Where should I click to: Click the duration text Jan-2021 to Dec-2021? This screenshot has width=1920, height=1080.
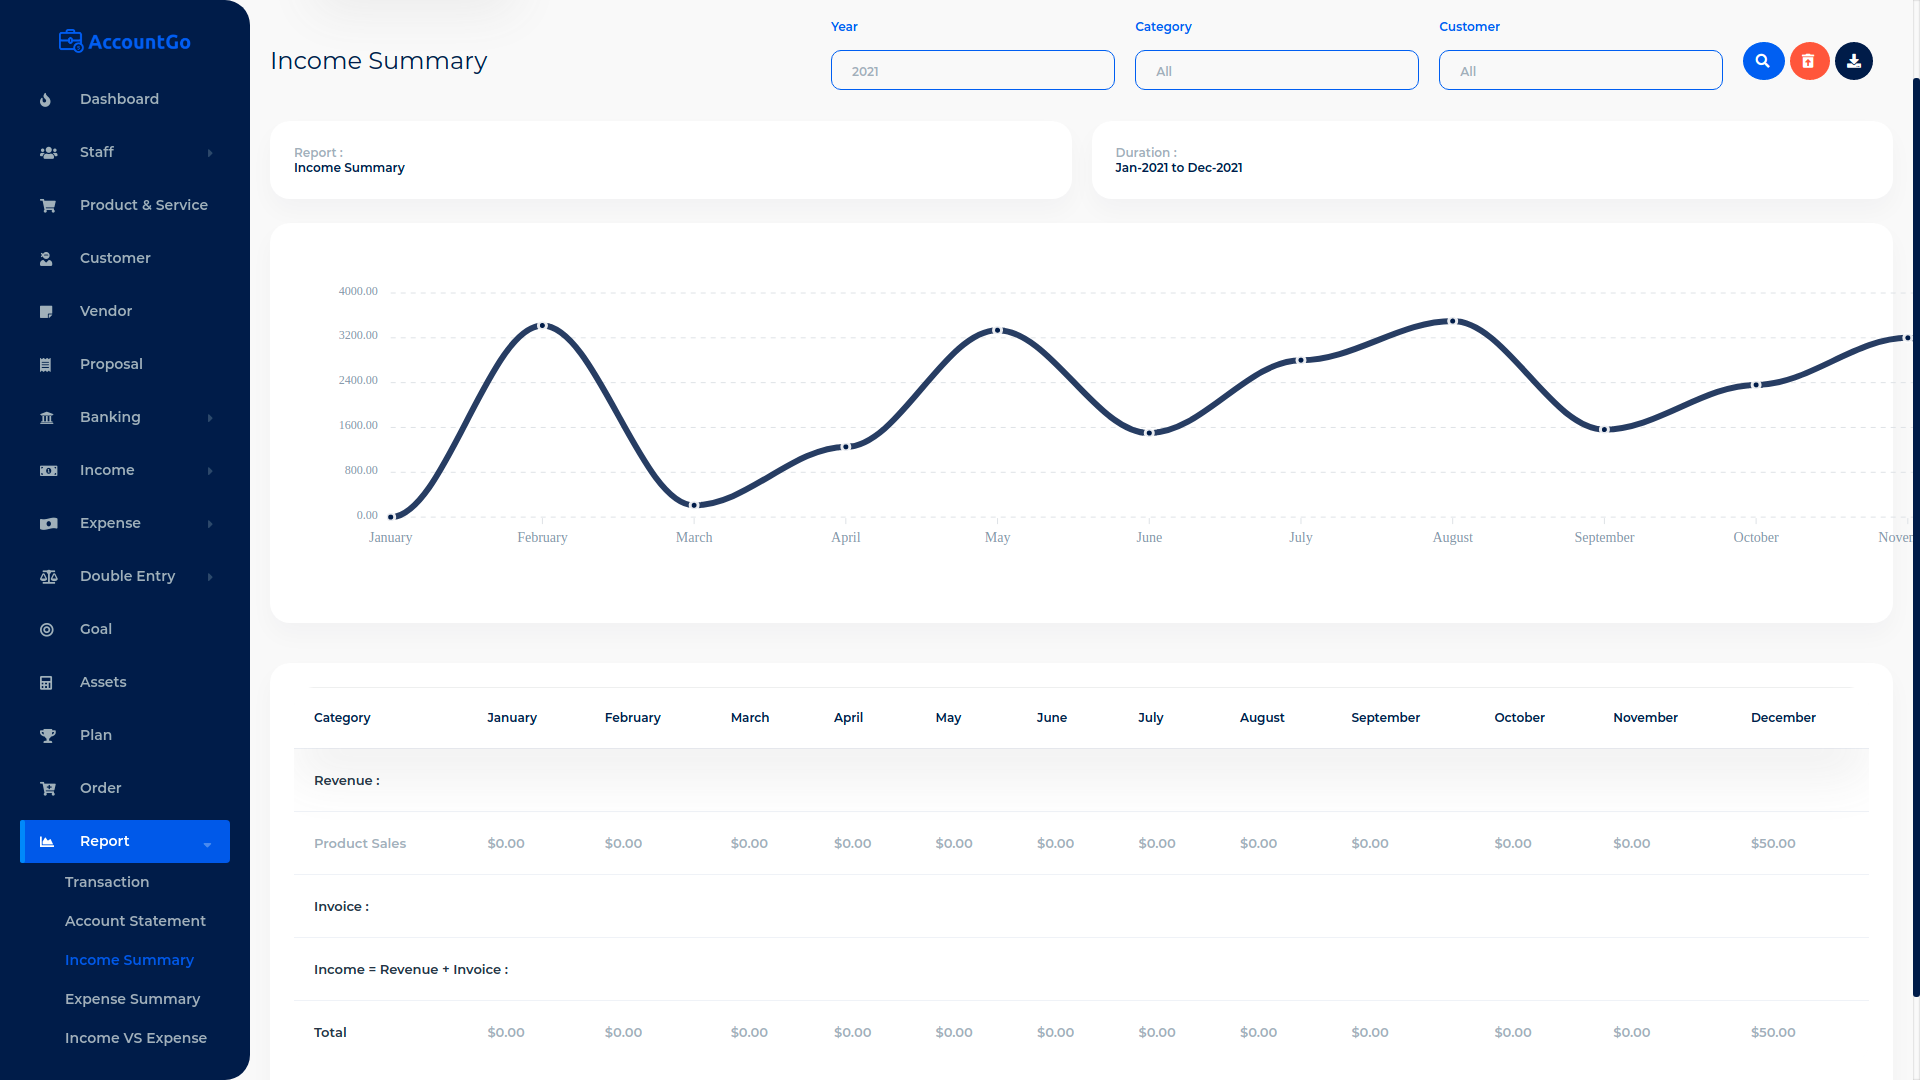1179,168
